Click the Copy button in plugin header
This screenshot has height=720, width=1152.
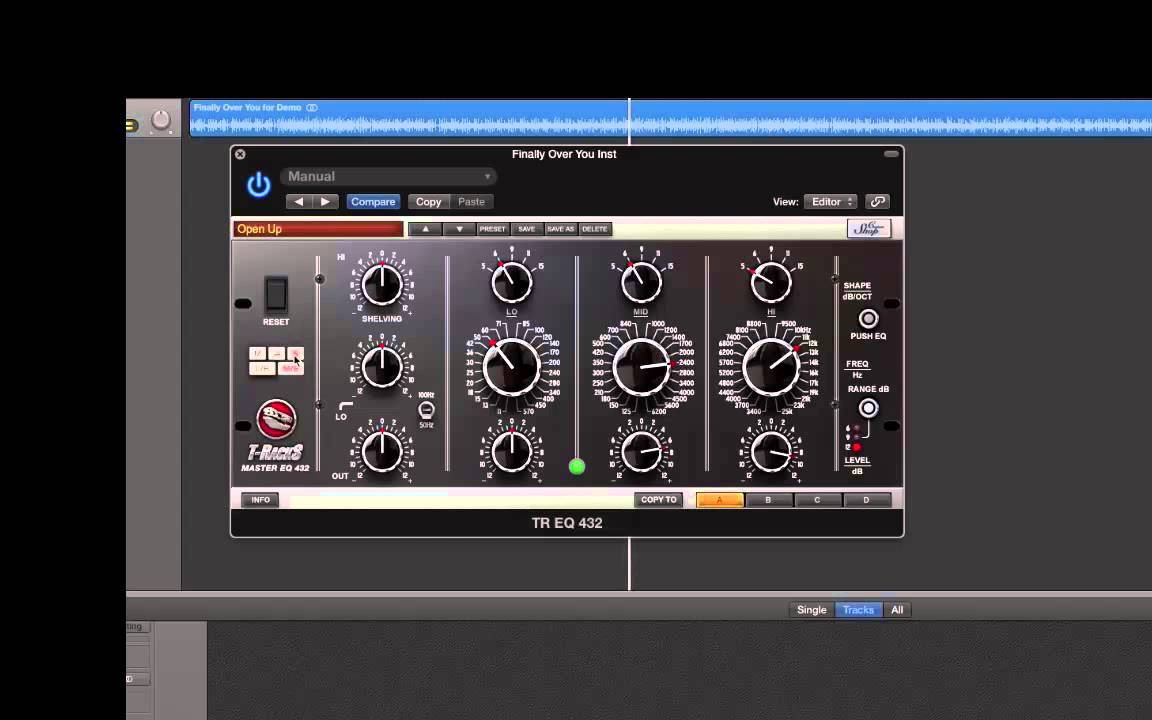point(428,201)
